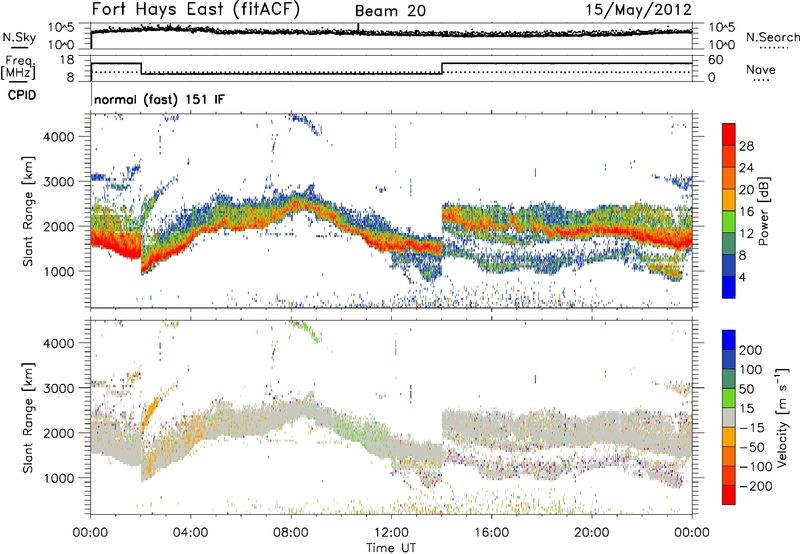Click the 'normal (fast) 151 IF' mode text

point(159,99)
